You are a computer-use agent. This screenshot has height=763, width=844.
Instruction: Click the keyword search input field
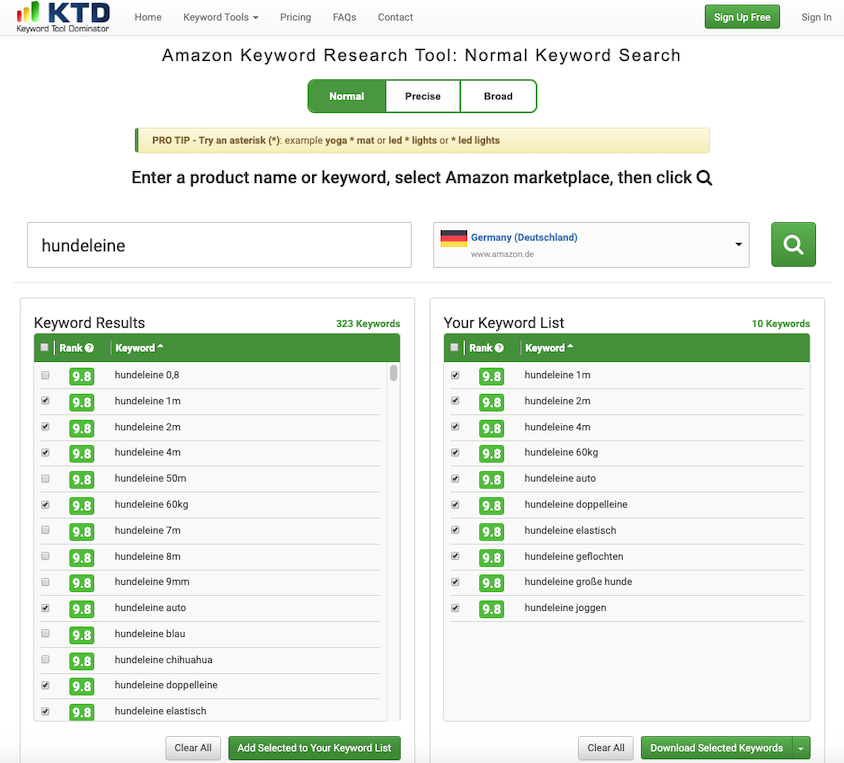click(x=219, y=245)
